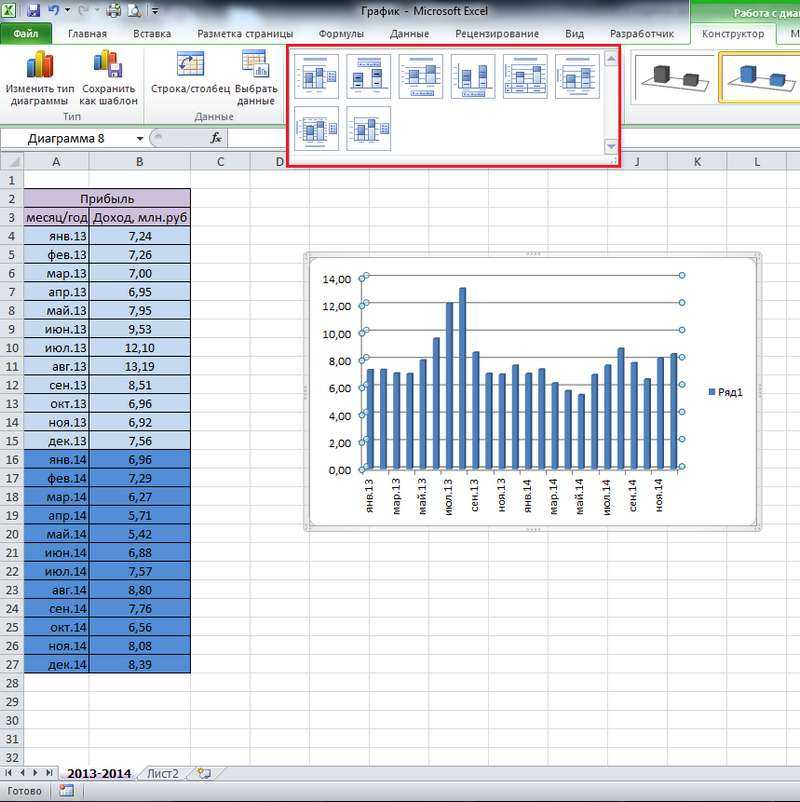Open print preview from the quick access toolbar
800x802 pixels.
(x=134, y=10)
